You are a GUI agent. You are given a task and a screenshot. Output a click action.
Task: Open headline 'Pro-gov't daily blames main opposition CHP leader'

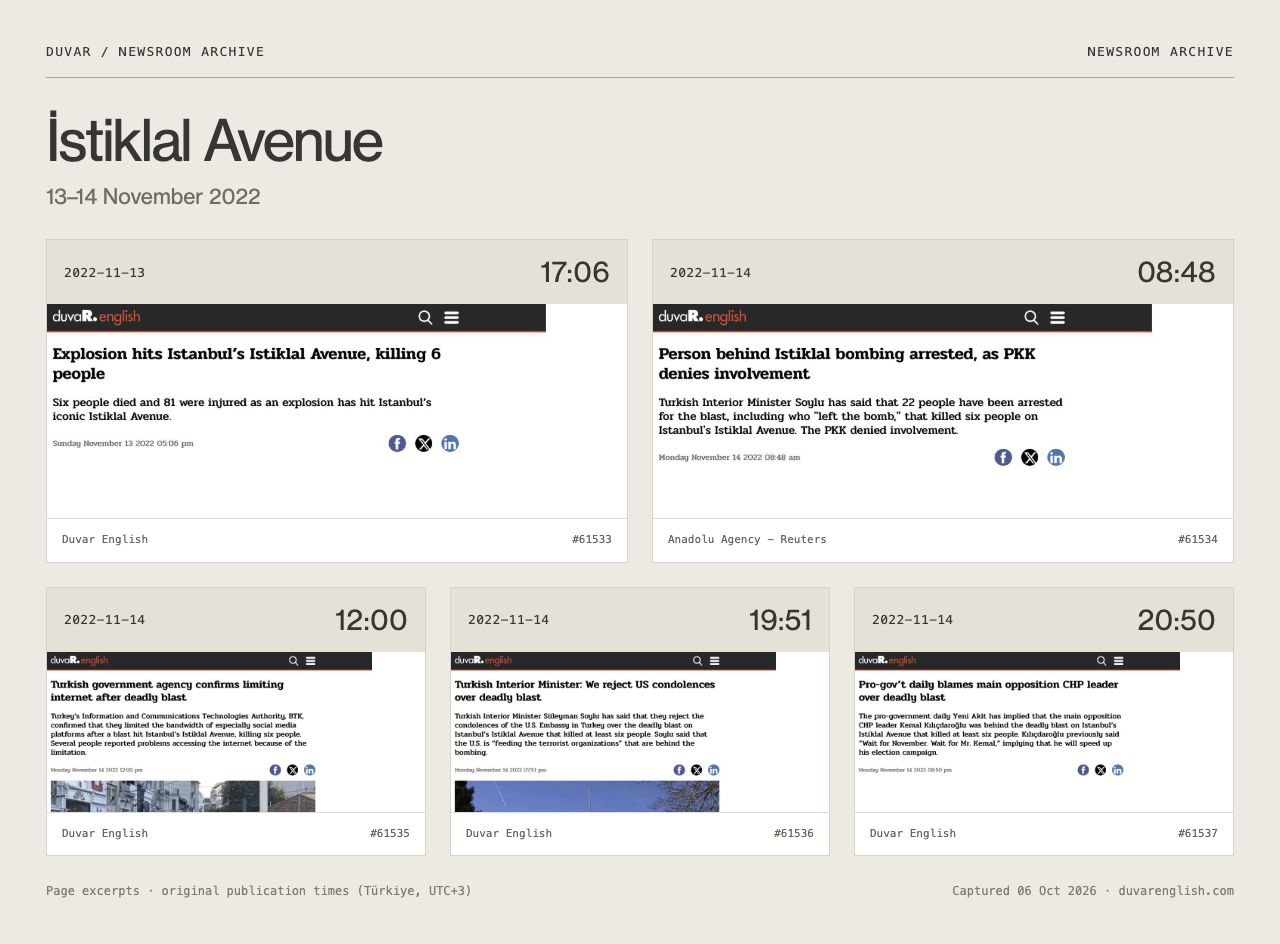tap(988, 691)
